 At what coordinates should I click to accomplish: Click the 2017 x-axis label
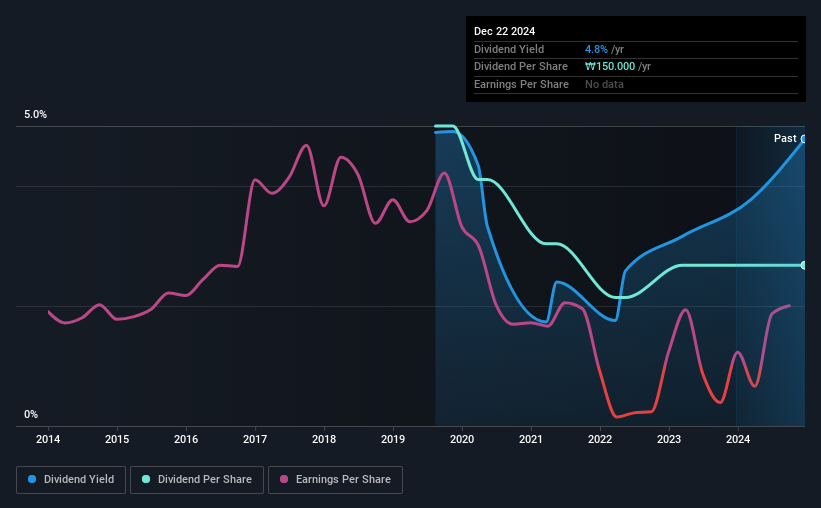[x=255, y=439]
